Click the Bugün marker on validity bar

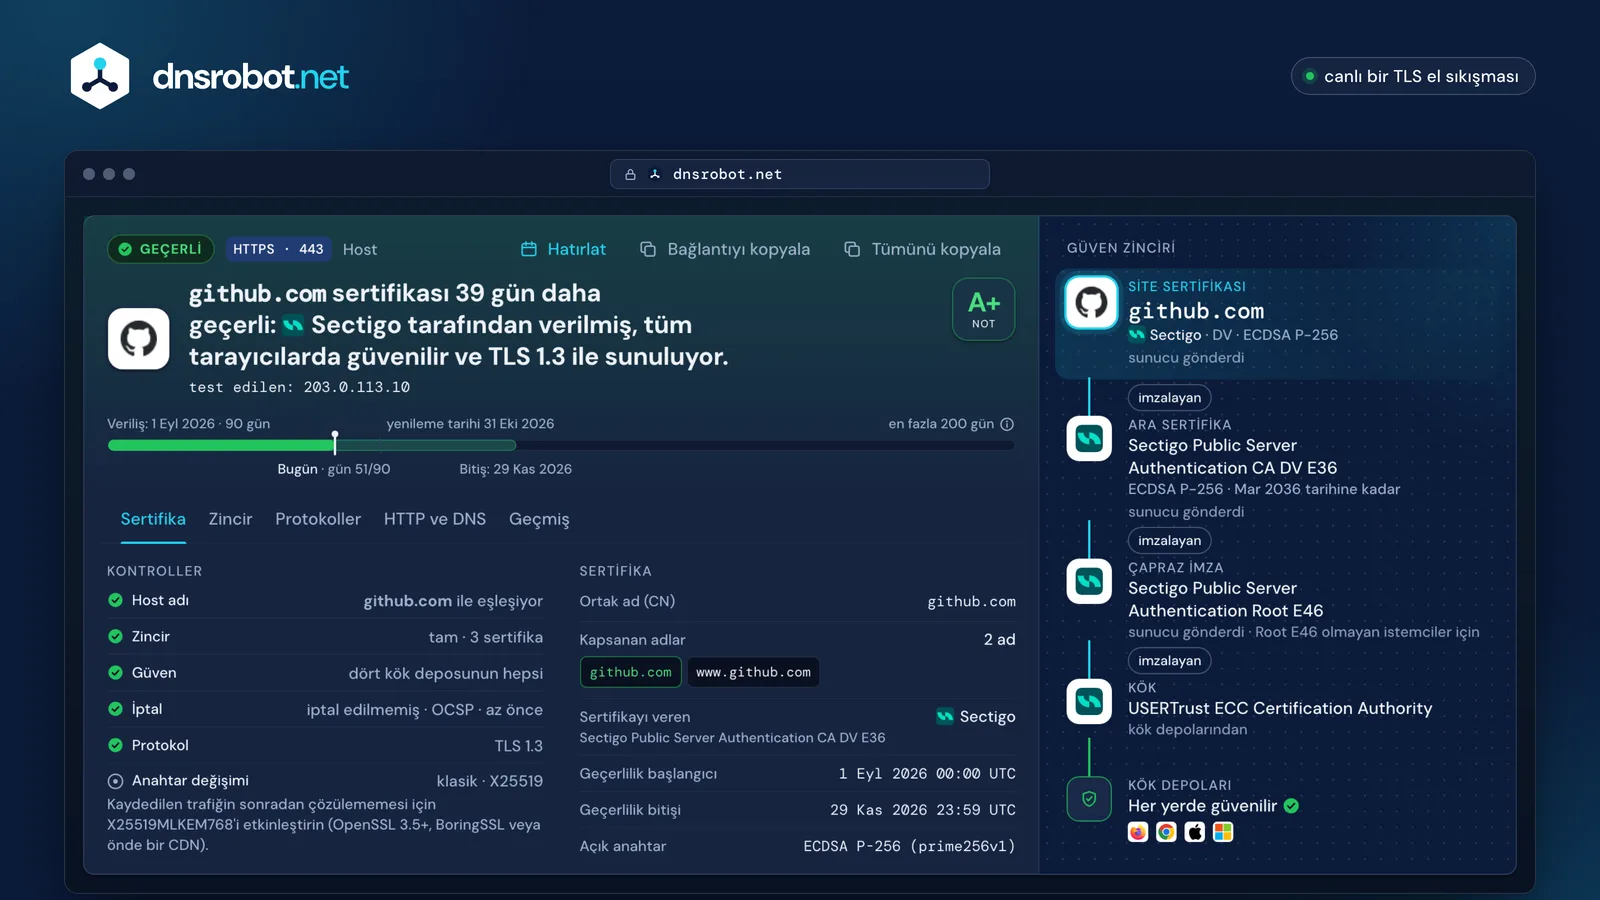coord(335,443)
